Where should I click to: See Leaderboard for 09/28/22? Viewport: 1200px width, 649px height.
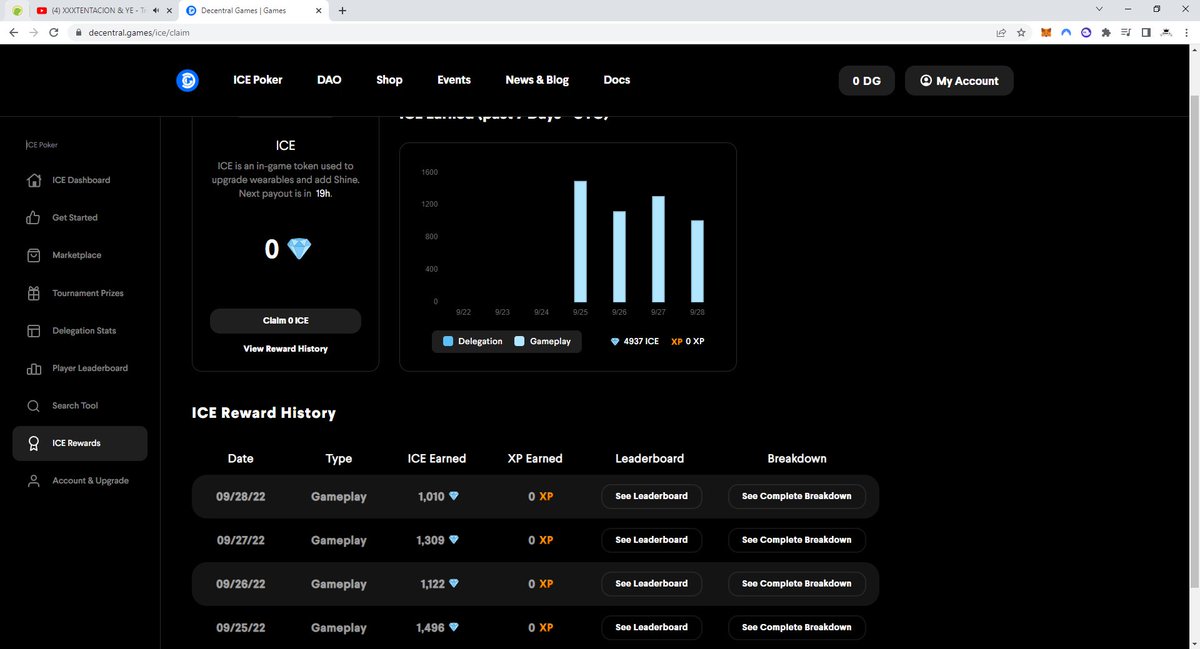click(x=651, y=496)
